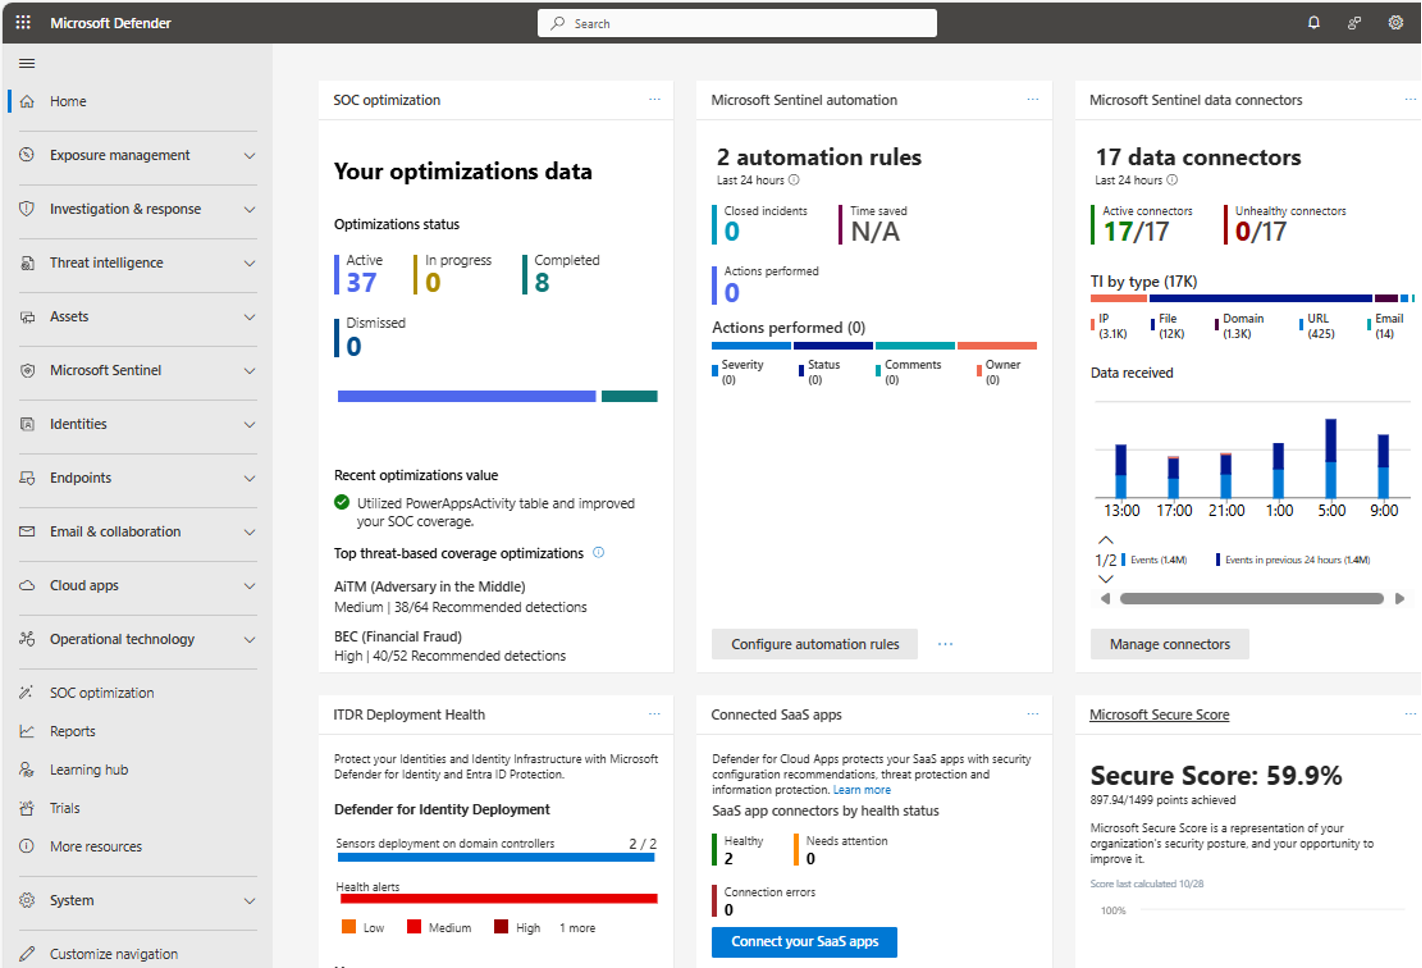The image size is (1422, 968).
Task: Open the Microsoft Sentinel automation card menu
Action: 1033,99
